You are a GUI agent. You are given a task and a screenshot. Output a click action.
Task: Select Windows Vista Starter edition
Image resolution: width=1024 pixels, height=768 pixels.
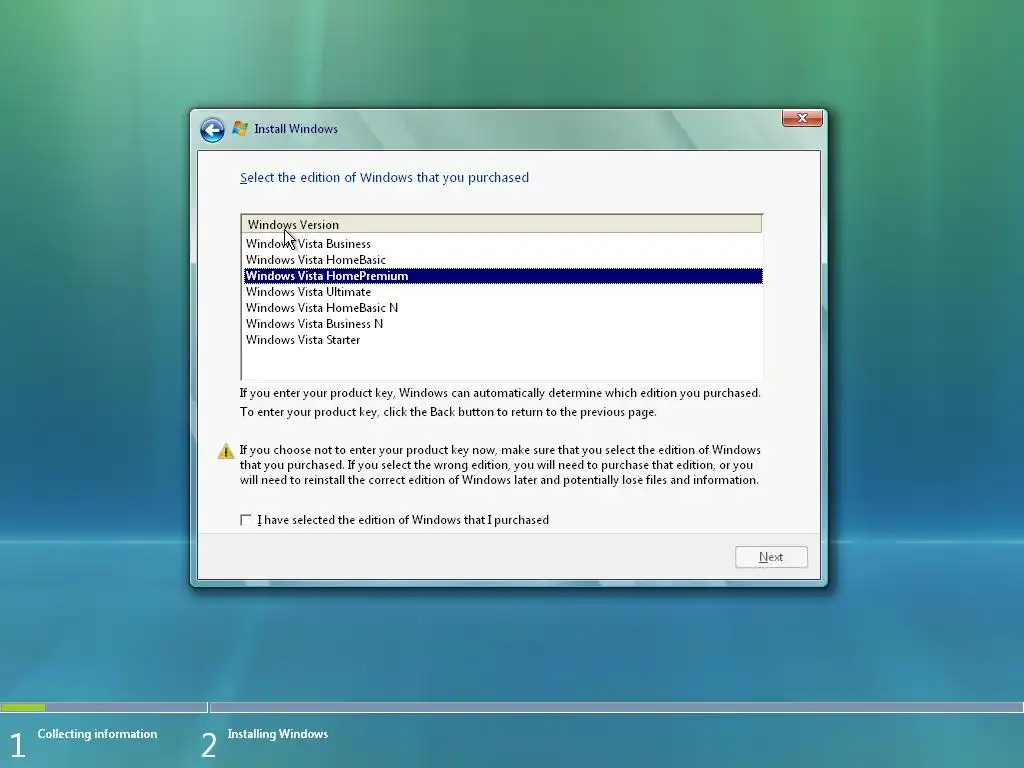[x=503, y=340]
